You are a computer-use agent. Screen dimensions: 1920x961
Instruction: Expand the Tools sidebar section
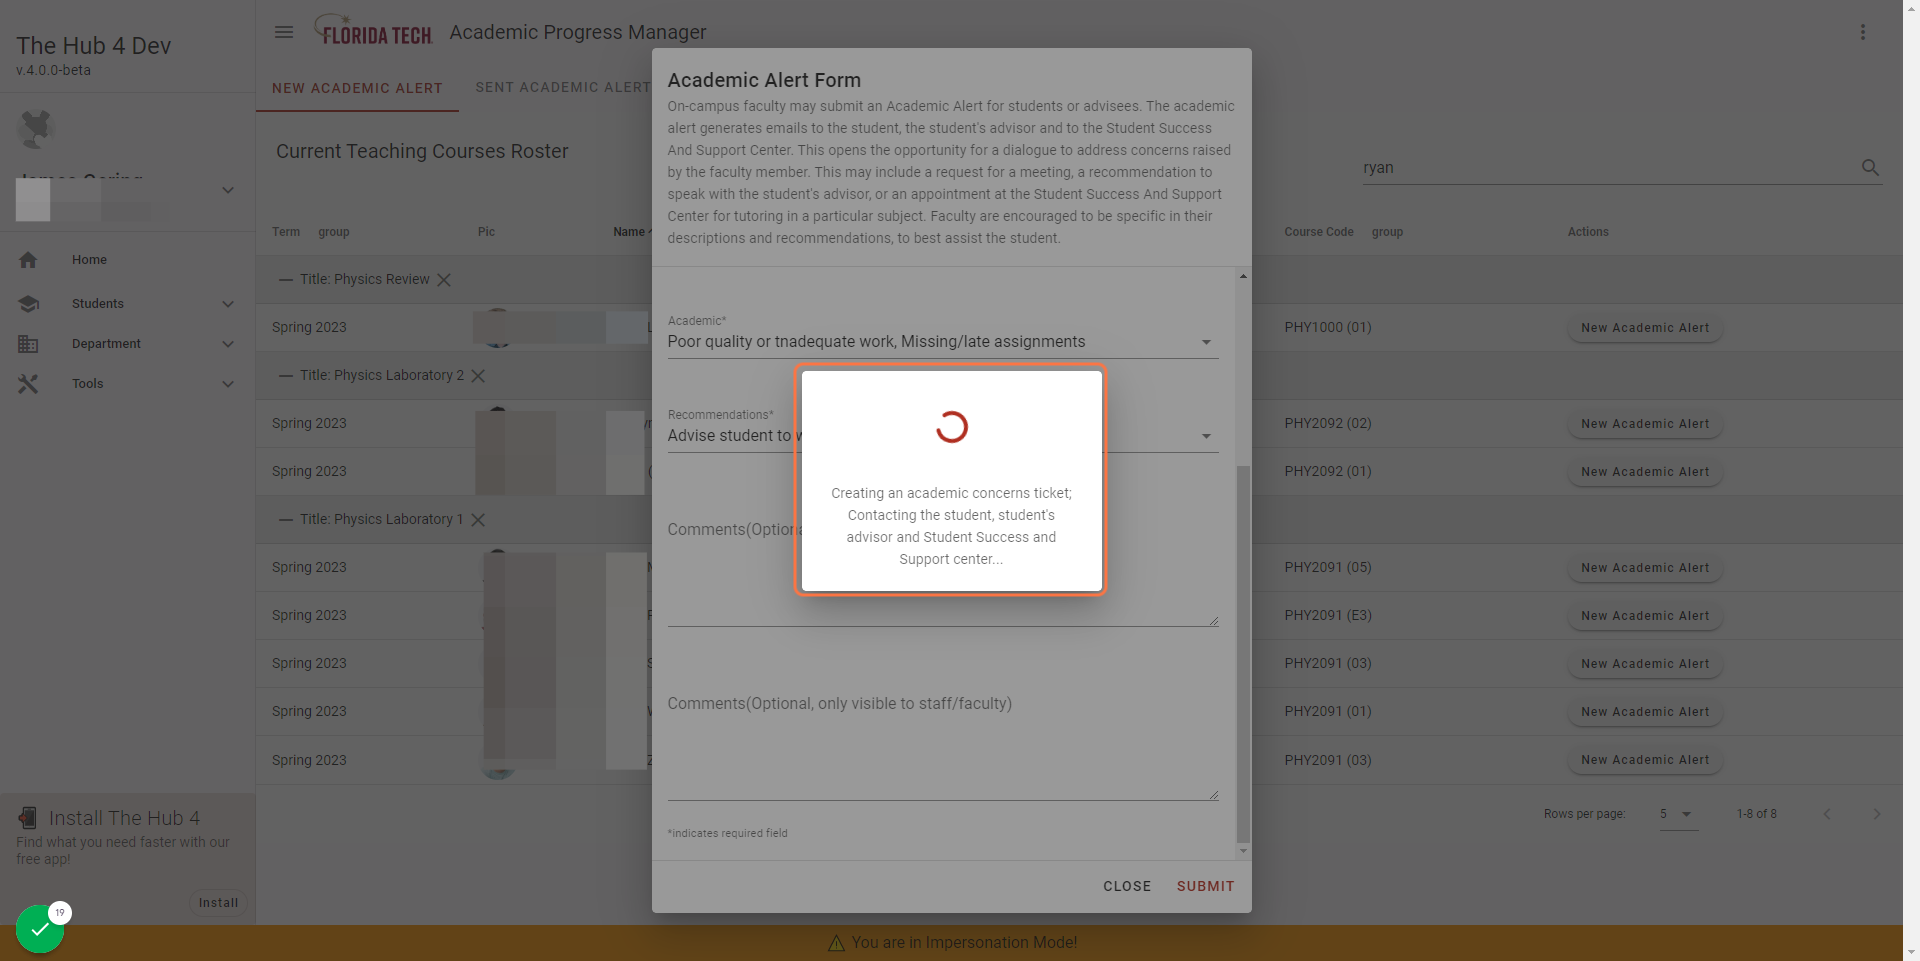click(228, 384)
